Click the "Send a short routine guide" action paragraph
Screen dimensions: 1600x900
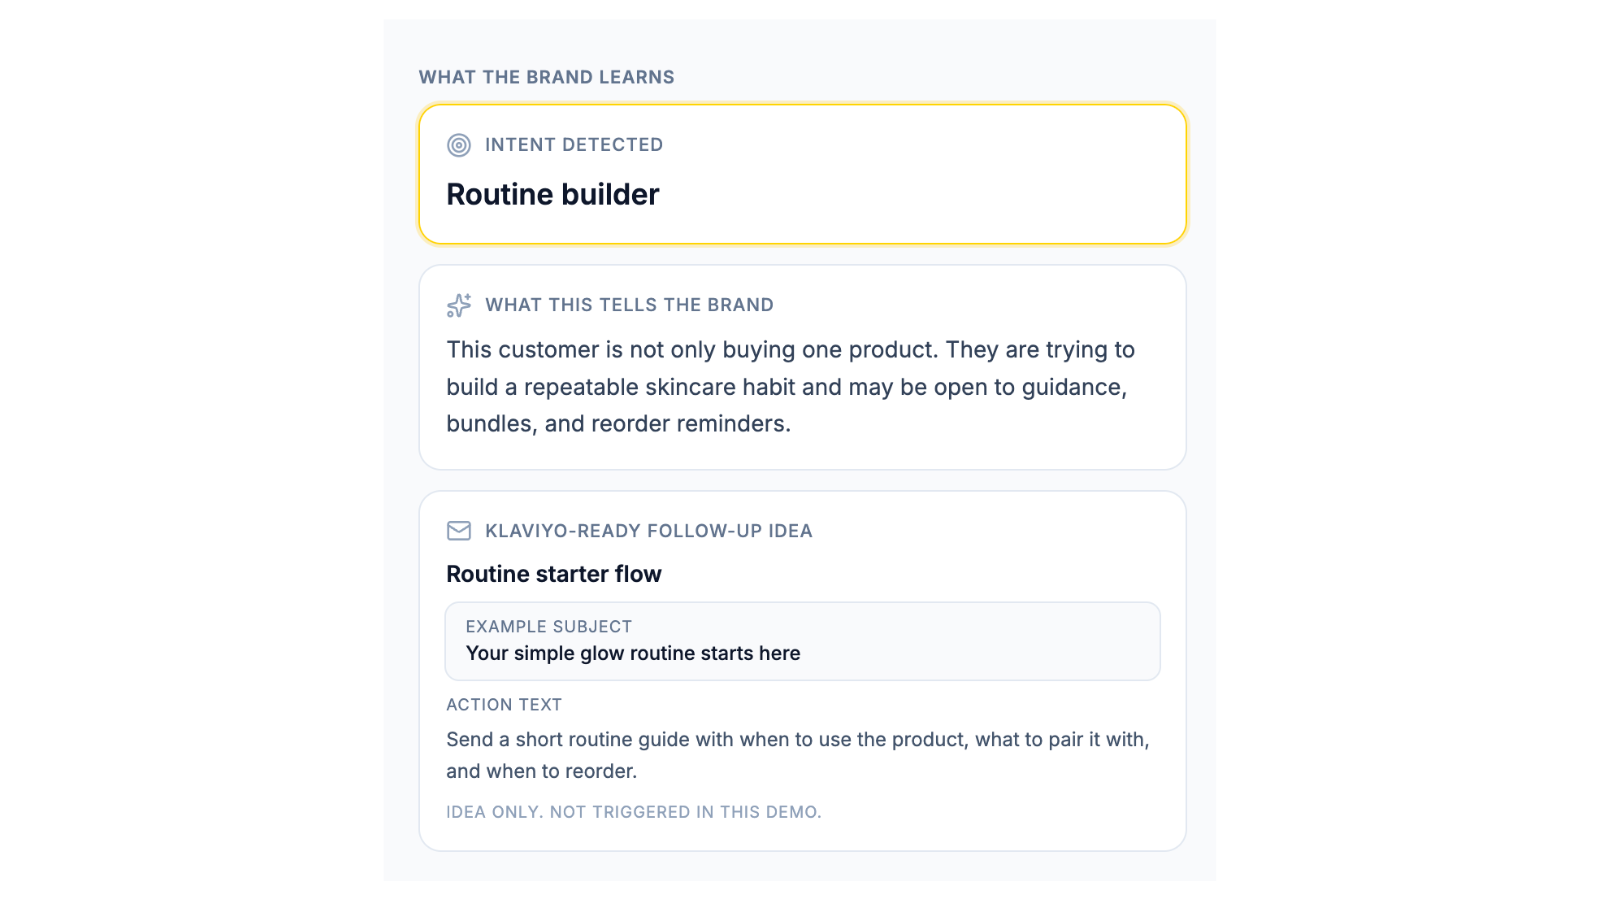click(x=798, y=755)
